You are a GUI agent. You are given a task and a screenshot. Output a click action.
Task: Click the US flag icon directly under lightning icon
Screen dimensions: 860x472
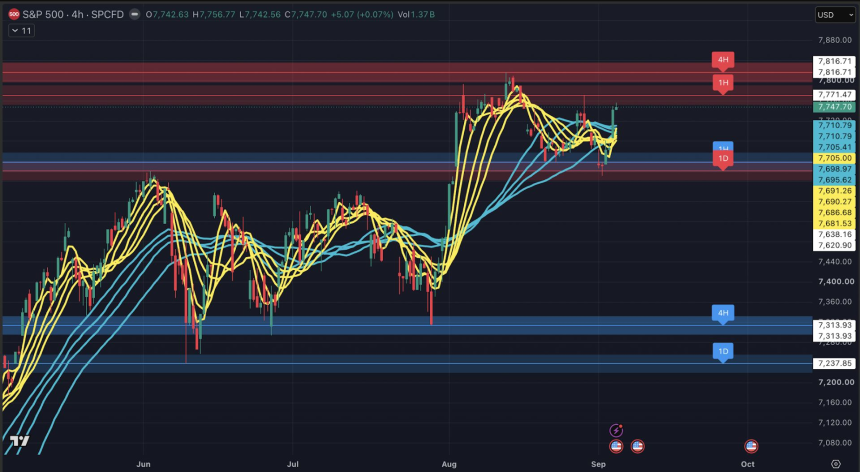(x=616, y=446)
